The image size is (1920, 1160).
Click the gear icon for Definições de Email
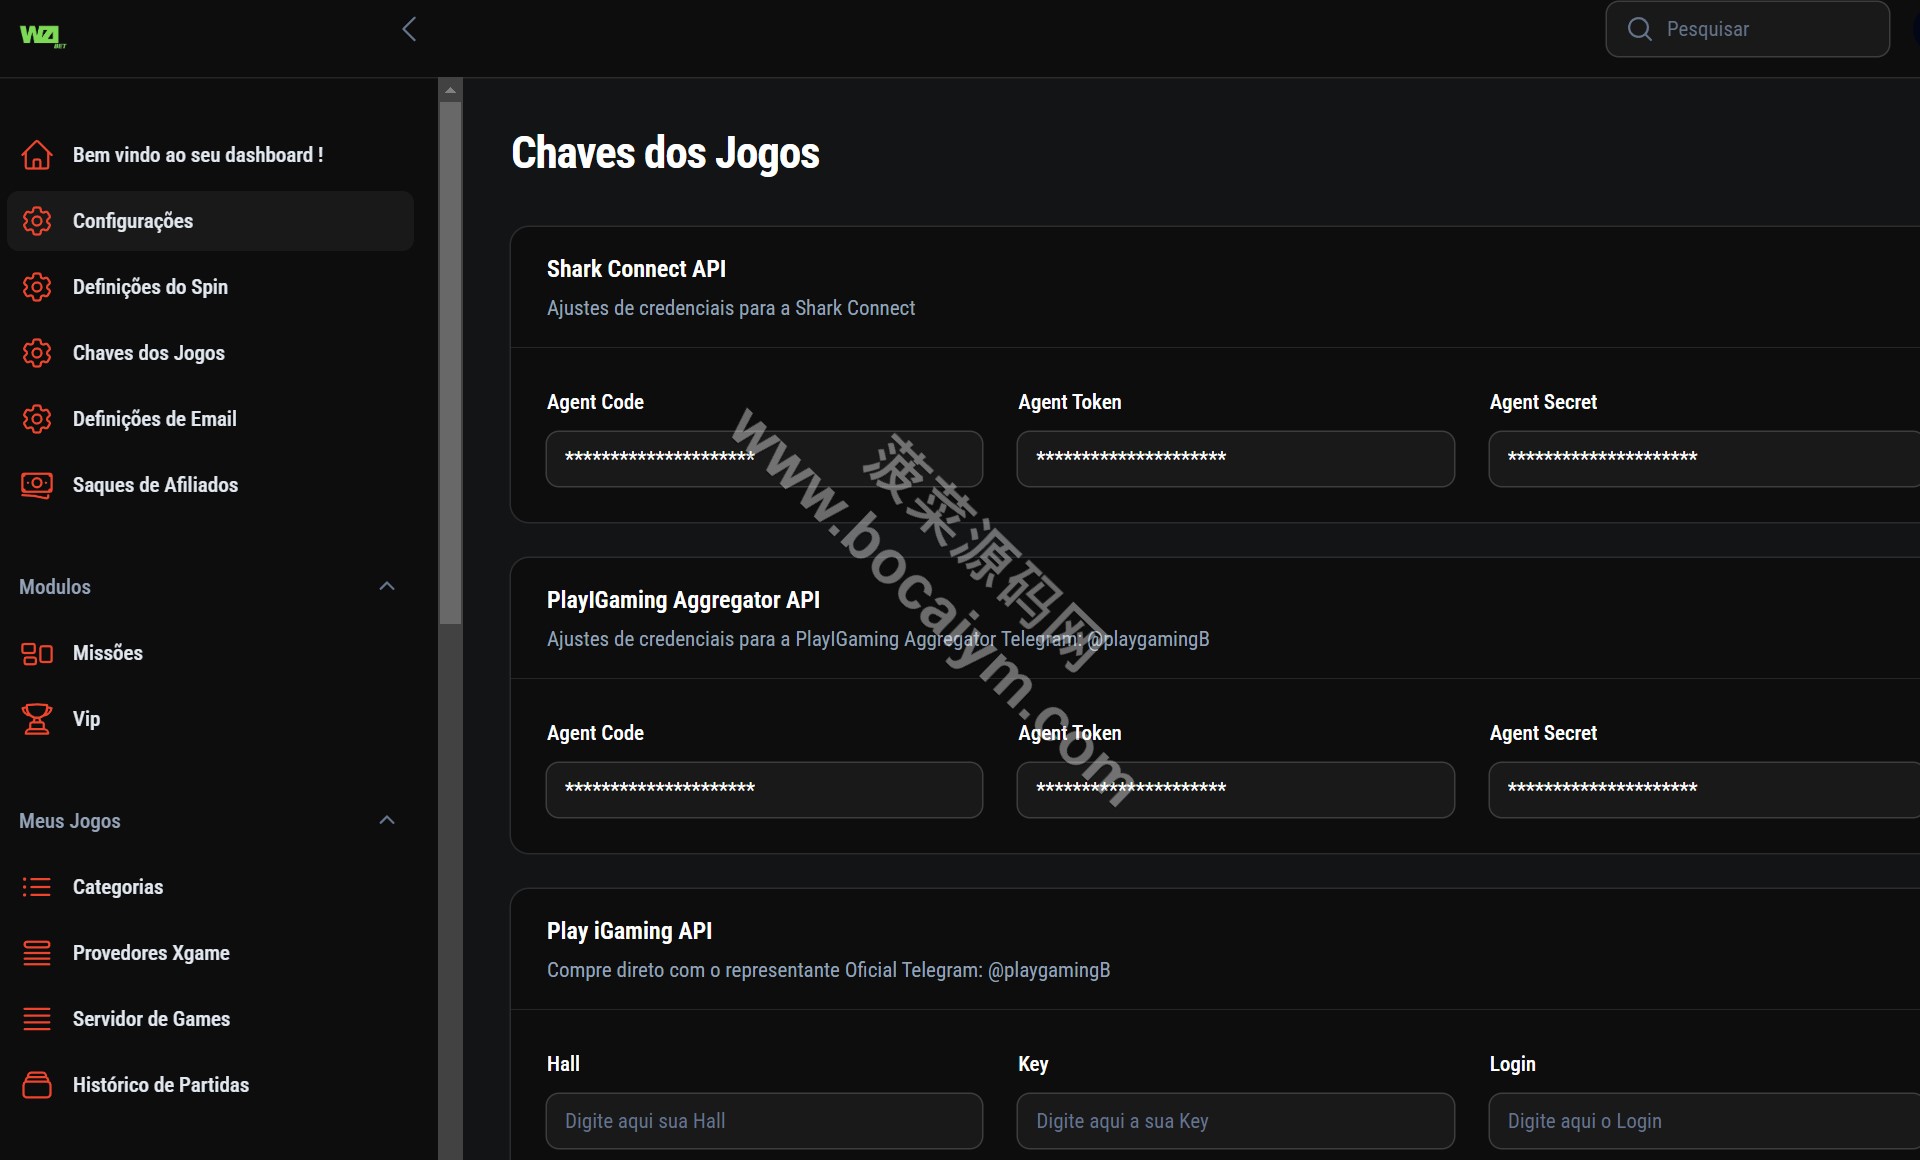[x=37, y=419]
